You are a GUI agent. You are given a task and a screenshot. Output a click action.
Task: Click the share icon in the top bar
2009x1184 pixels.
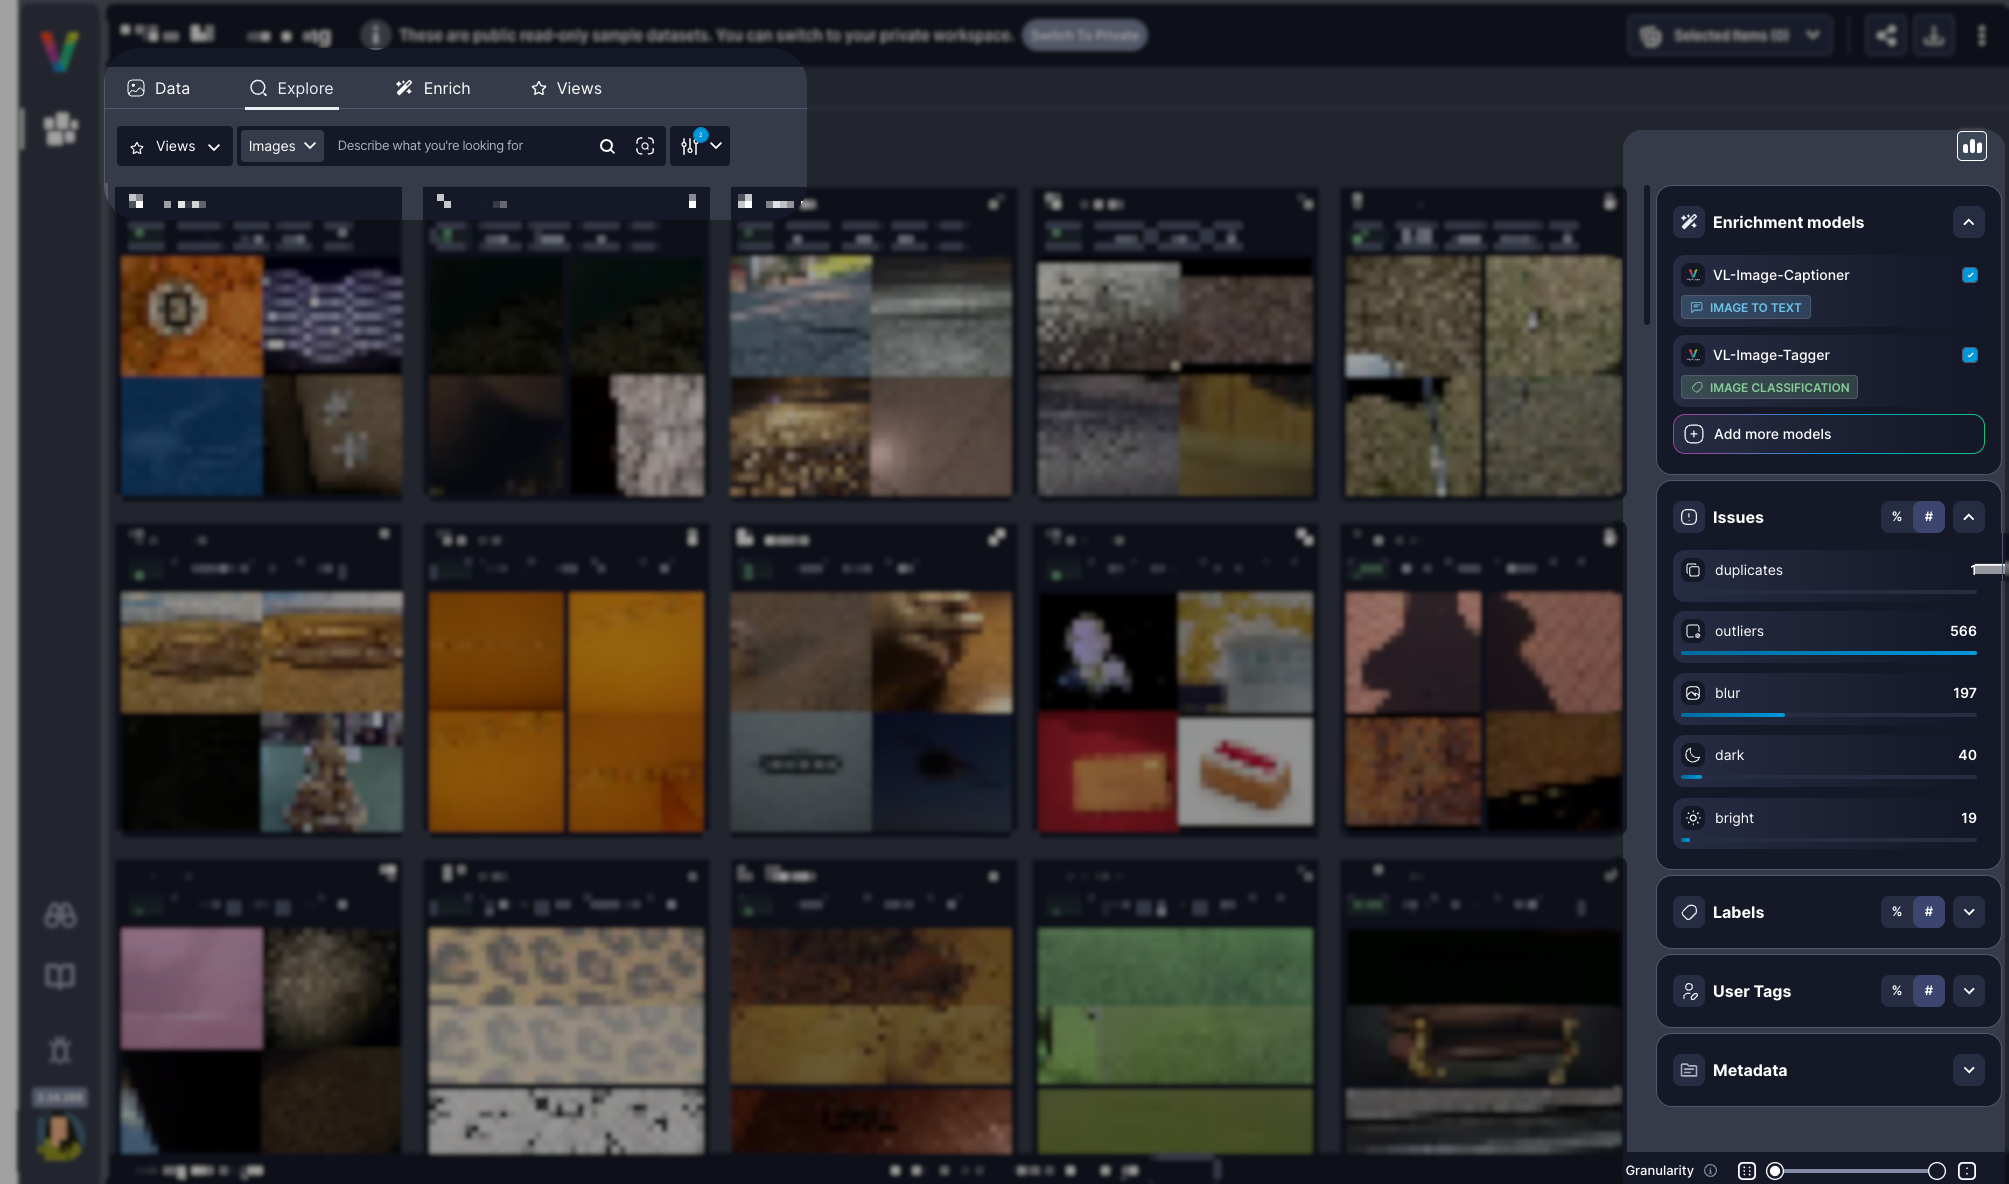1886,36
